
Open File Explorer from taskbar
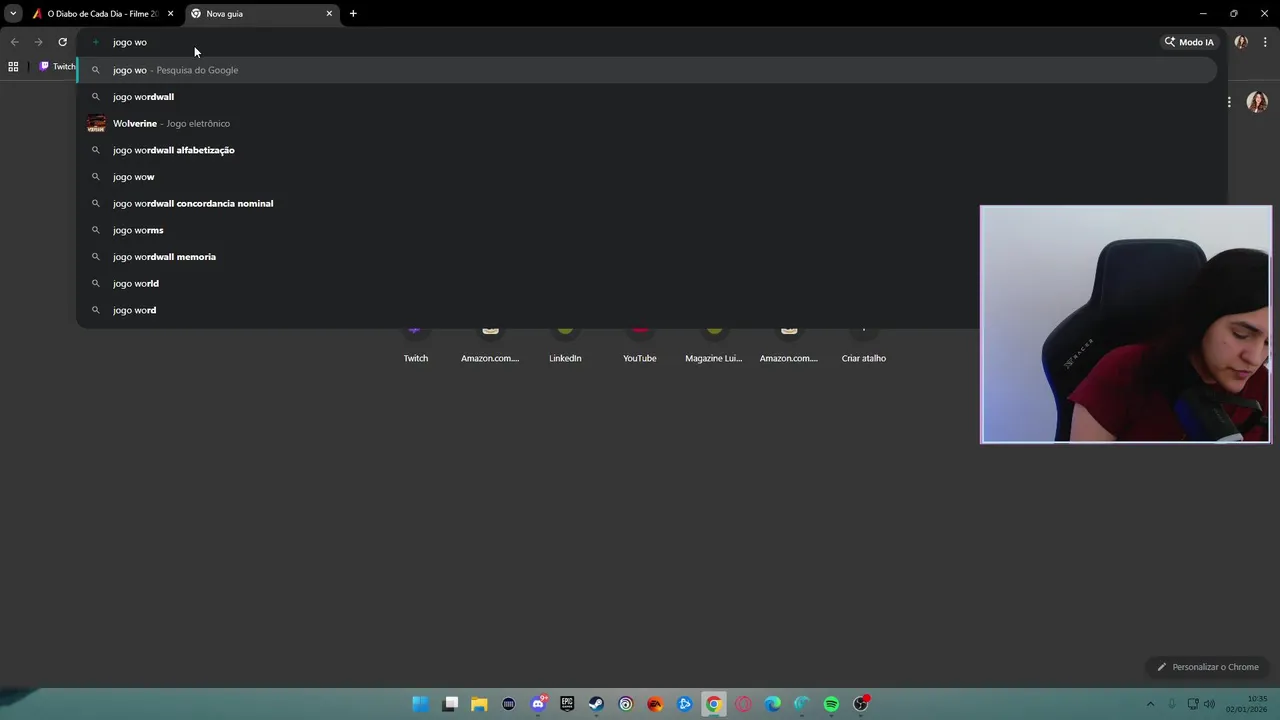pos(479,704)
